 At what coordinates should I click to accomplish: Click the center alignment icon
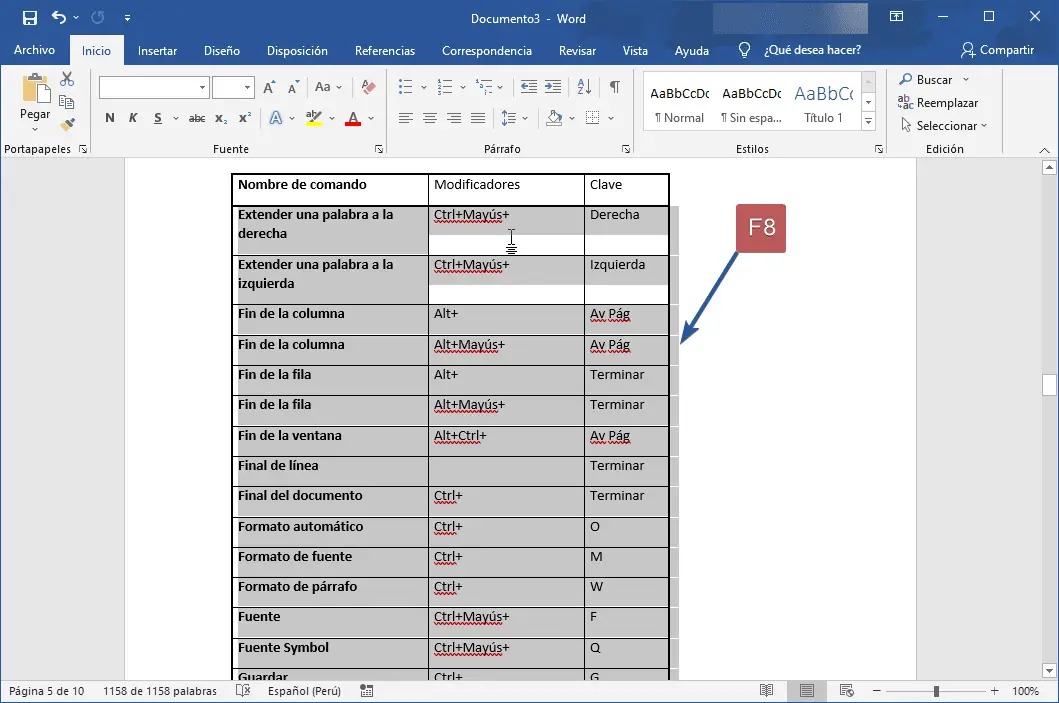pyautogui.click(x=429, y=117)
